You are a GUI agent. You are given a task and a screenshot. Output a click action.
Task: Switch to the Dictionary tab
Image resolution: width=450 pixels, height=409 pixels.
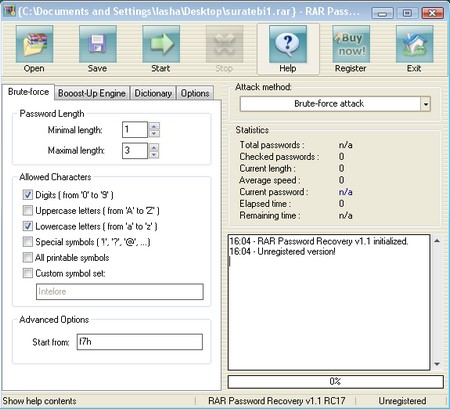[153, 93]
